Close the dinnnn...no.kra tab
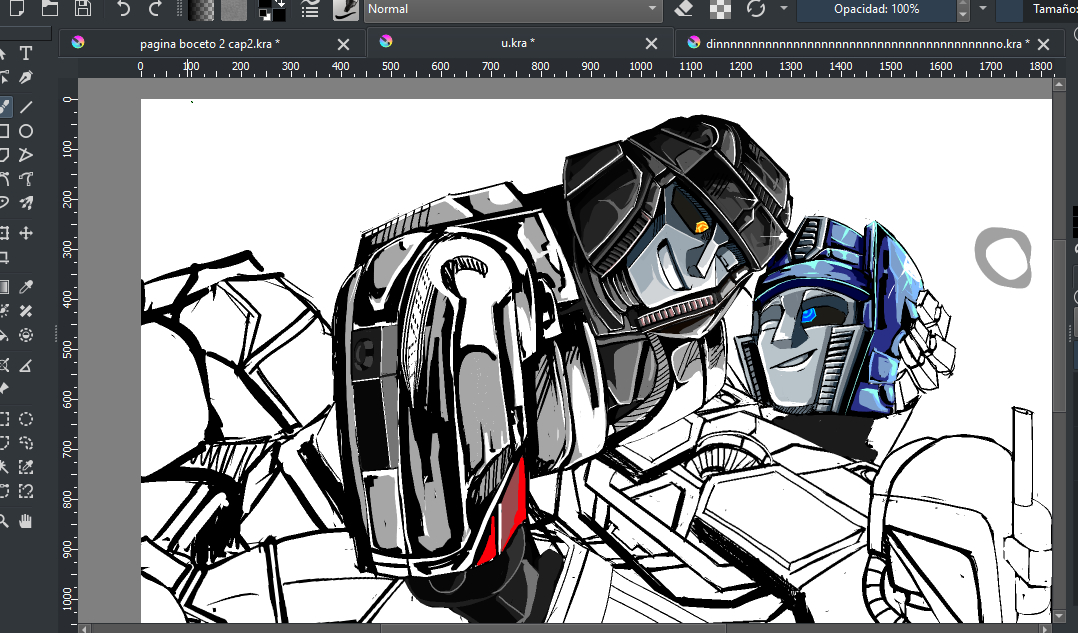This screenshot has width=1078, height=633. [x=1044, y=44]
